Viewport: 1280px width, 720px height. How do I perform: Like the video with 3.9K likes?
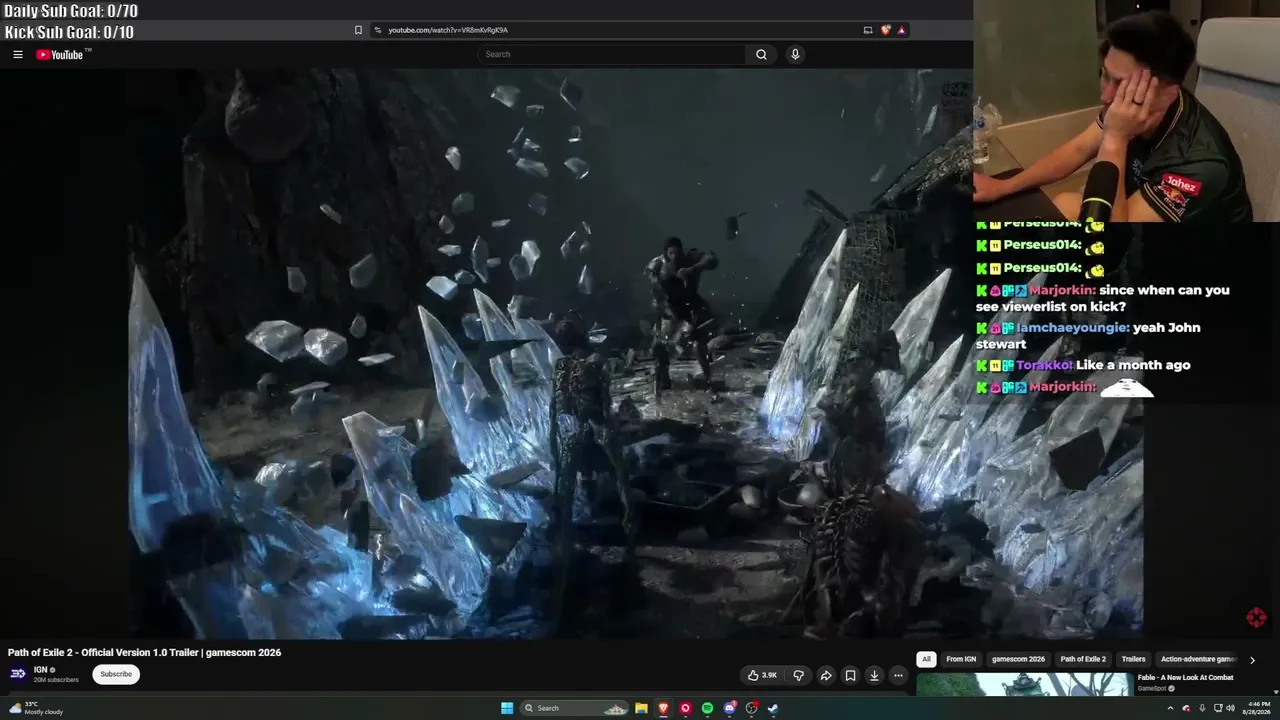762,675
